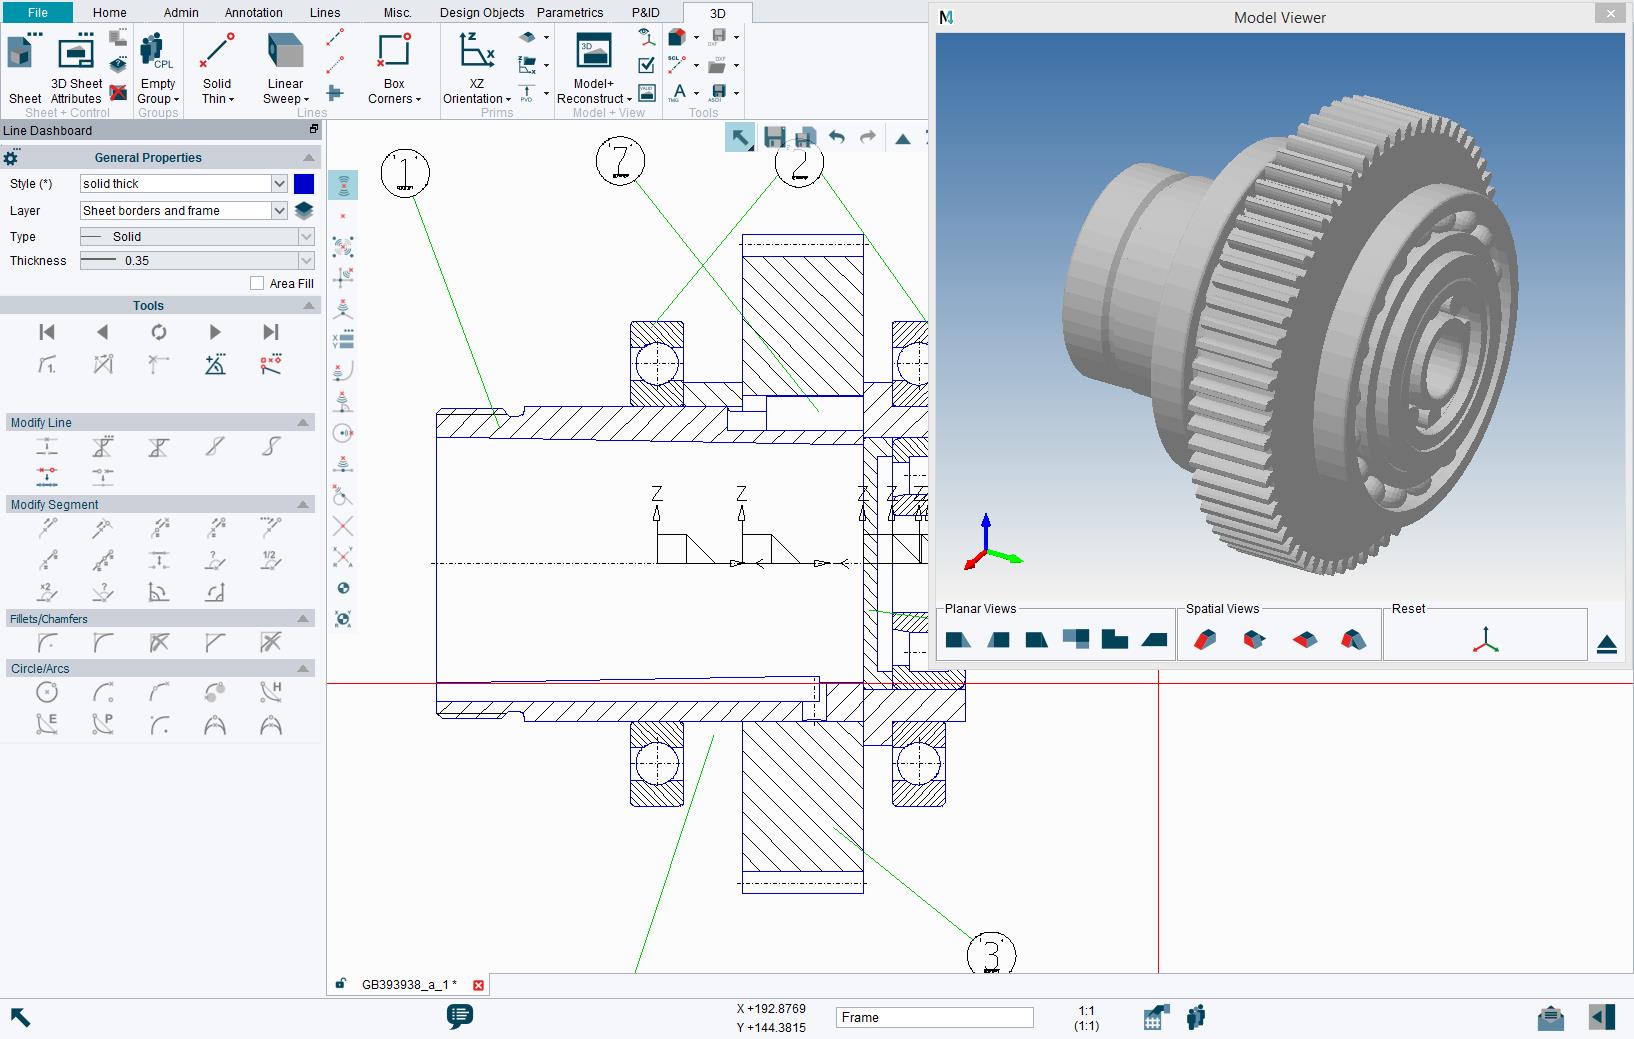Collapse the Modify Segment section
The height and width of the screenshot is (1039, 1634).
click(x=303, y=504)
